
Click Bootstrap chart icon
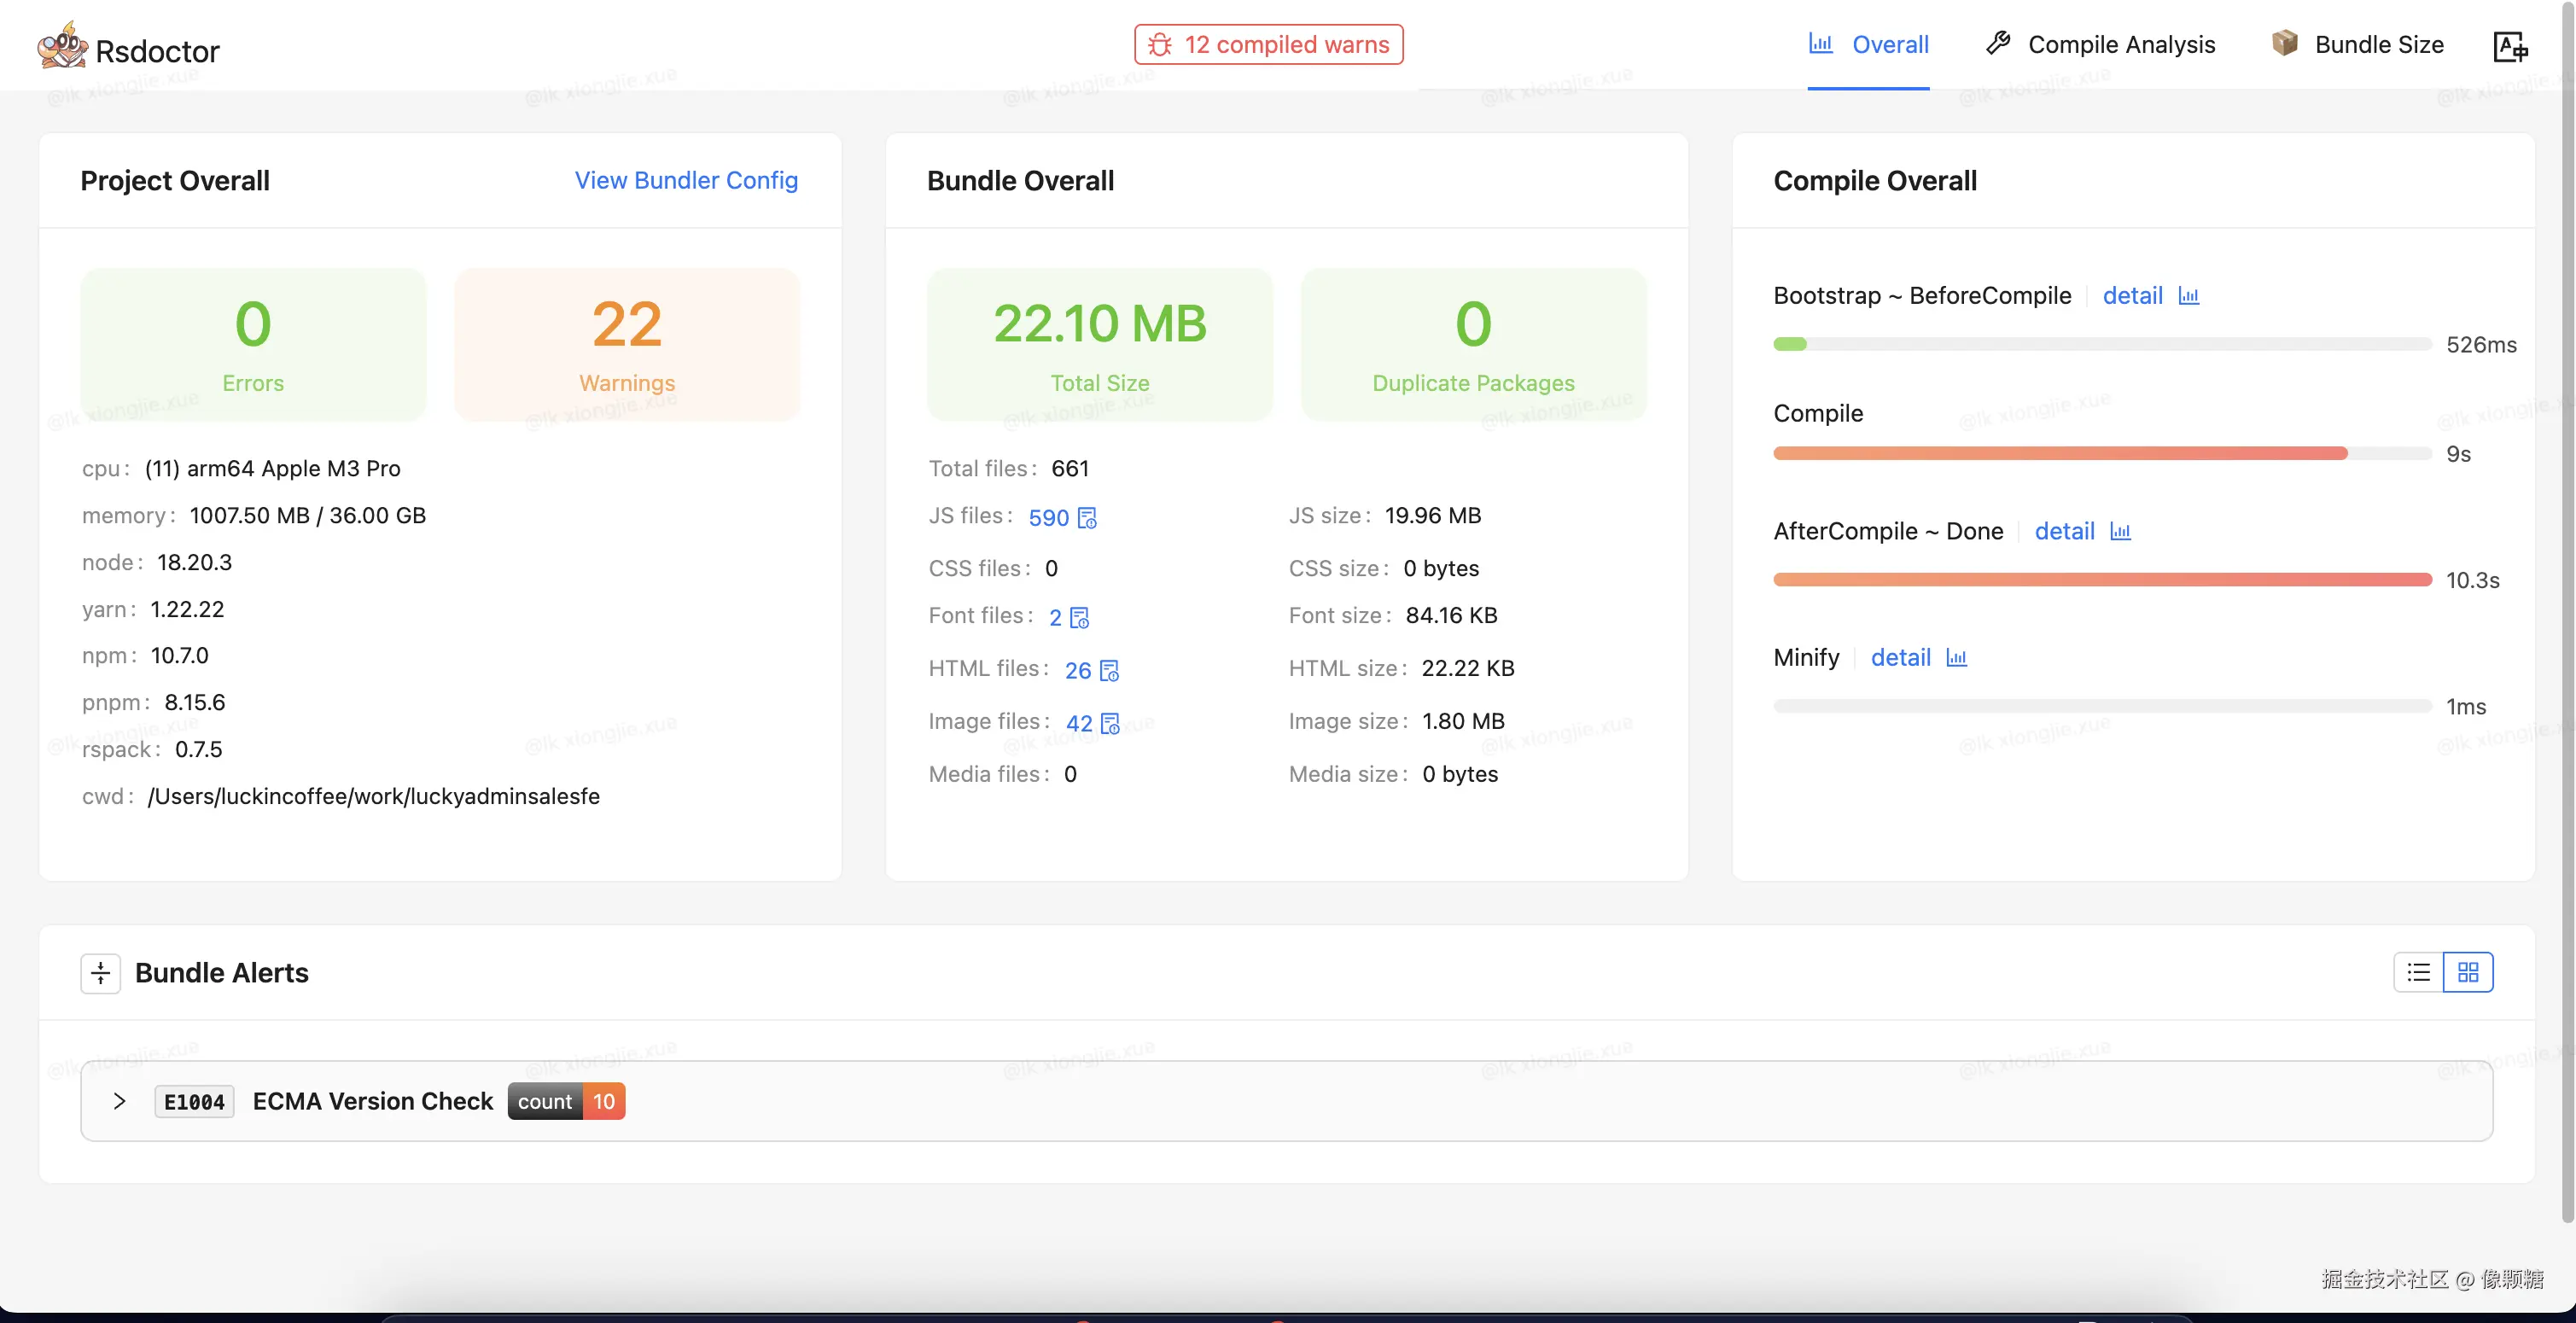[2189, 296]
